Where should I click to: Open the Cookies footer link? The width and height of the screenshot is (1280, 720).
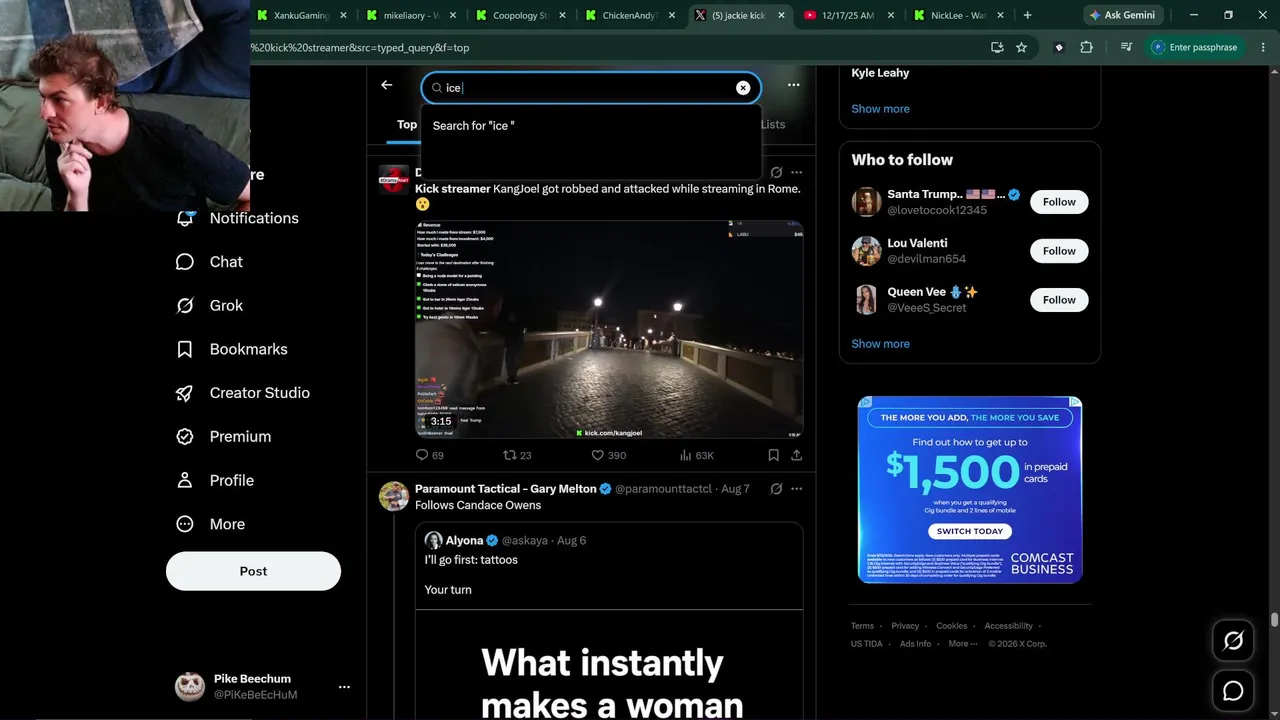(952, 626)
